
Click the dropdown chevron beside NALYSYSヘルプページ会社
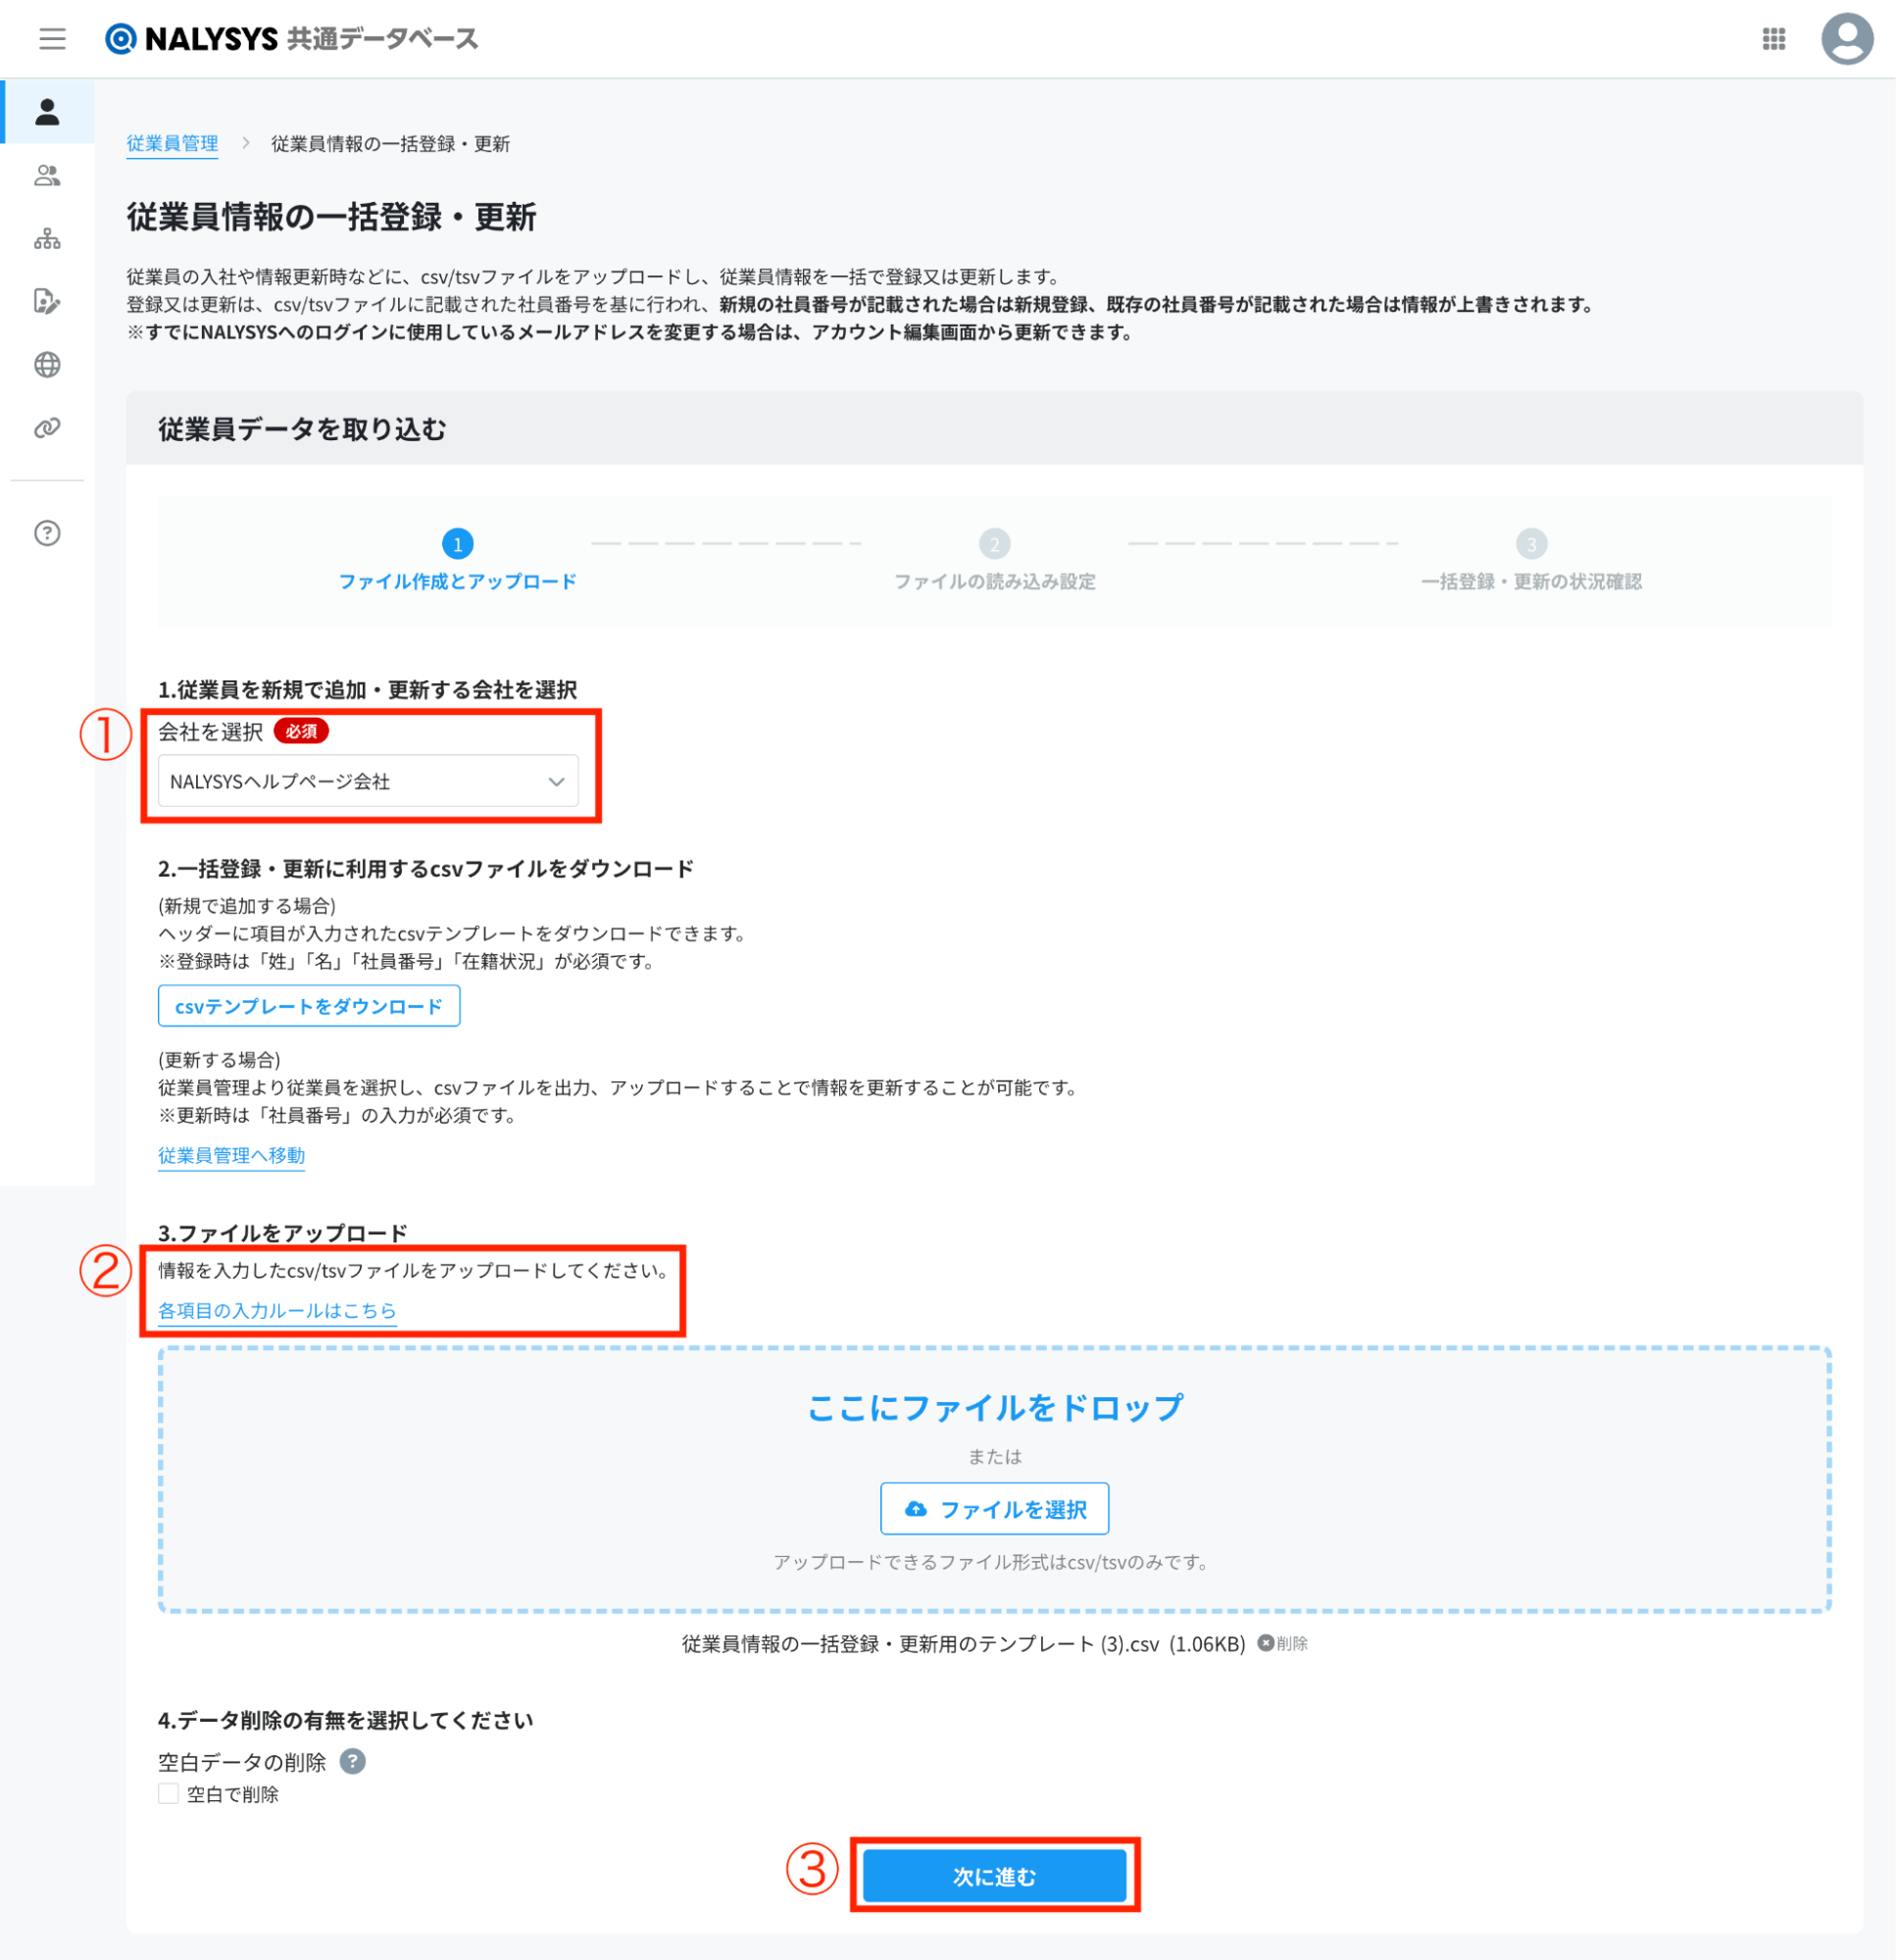pyautogui.click(x=556, y=782)
